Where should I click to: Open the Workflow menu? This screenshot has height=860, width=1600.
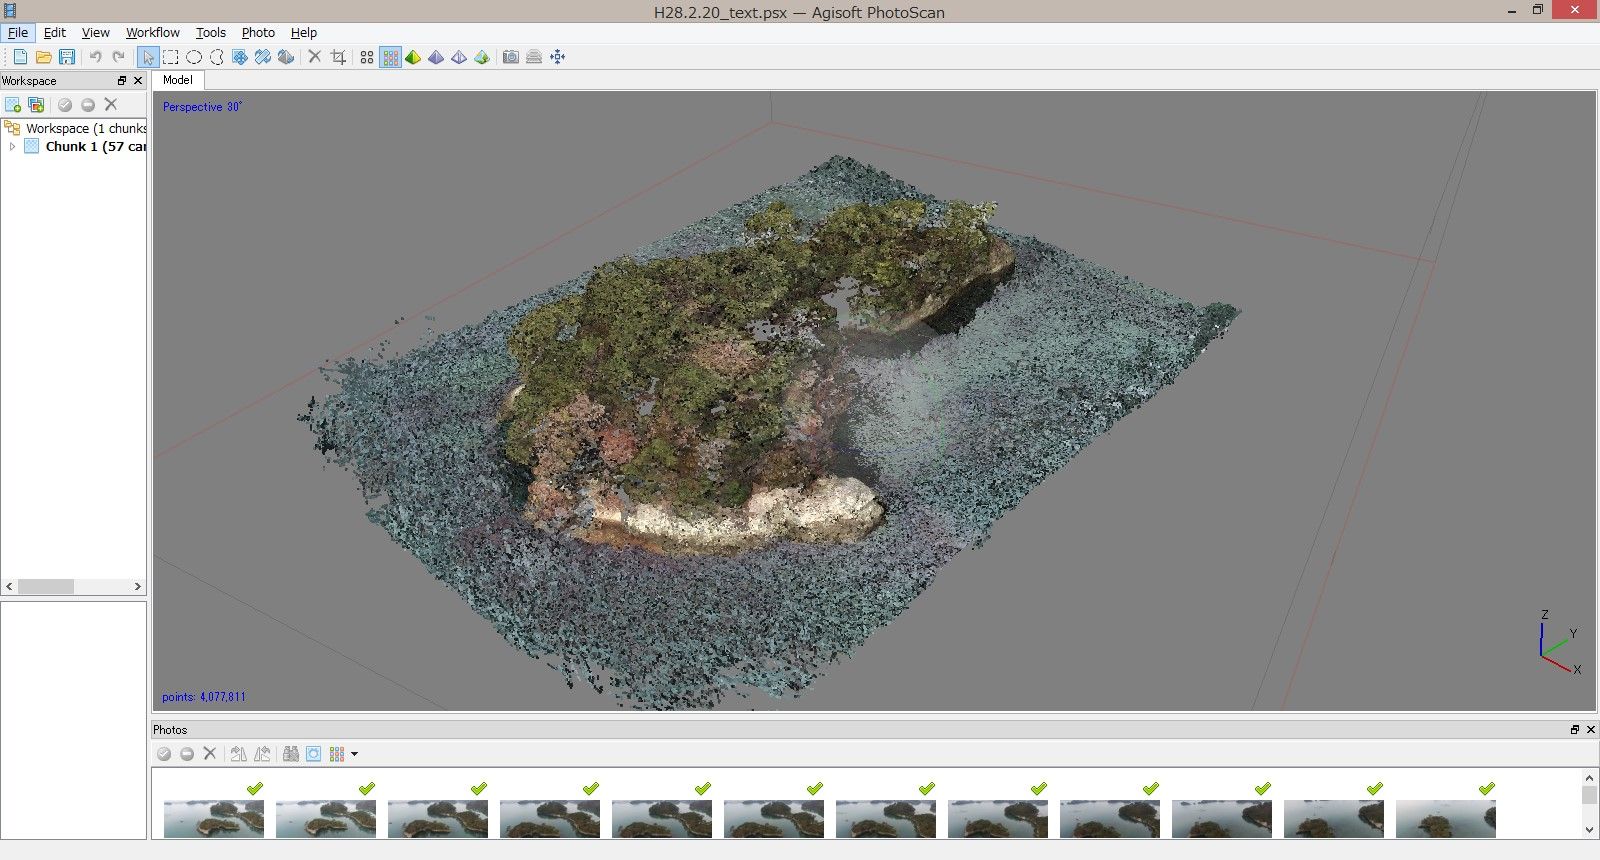pos(152,32)
